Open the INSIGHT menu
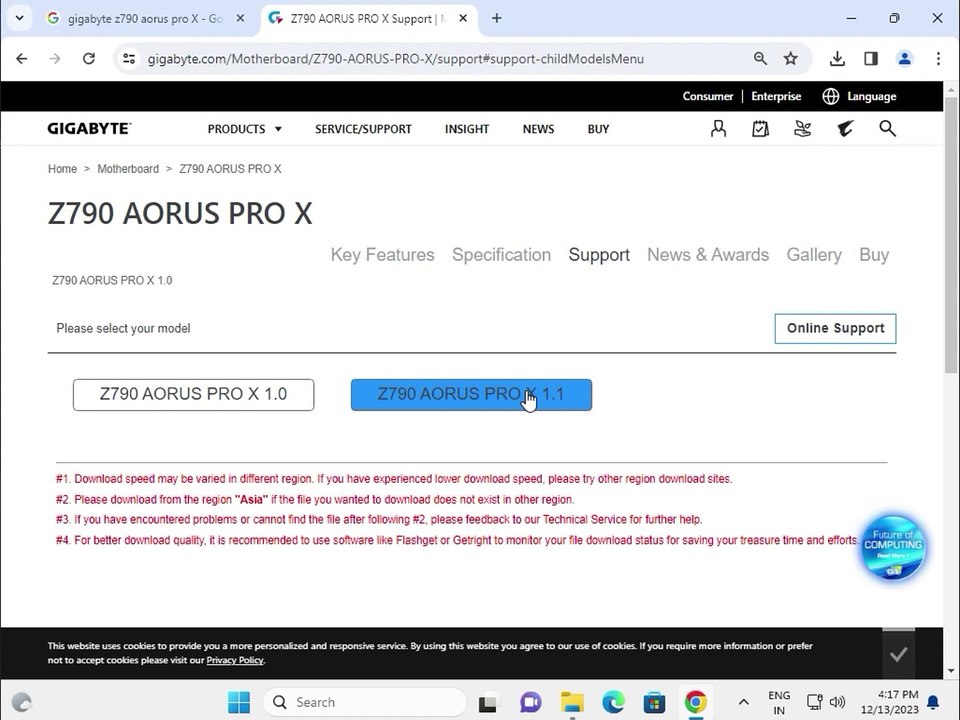Screen dimensions: 960x720 click(x=467, y=129)
